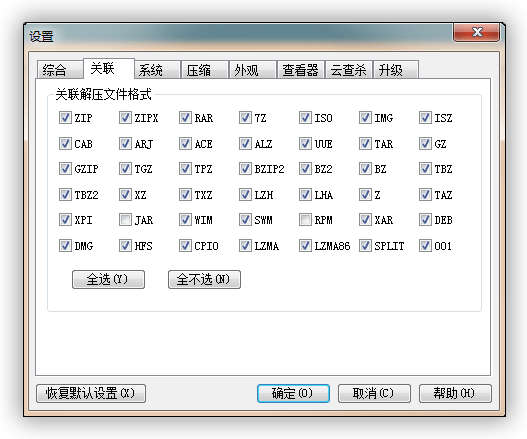527x439 pixels.
Task: Open the 系统 tab
Action: tap(157, 70)
